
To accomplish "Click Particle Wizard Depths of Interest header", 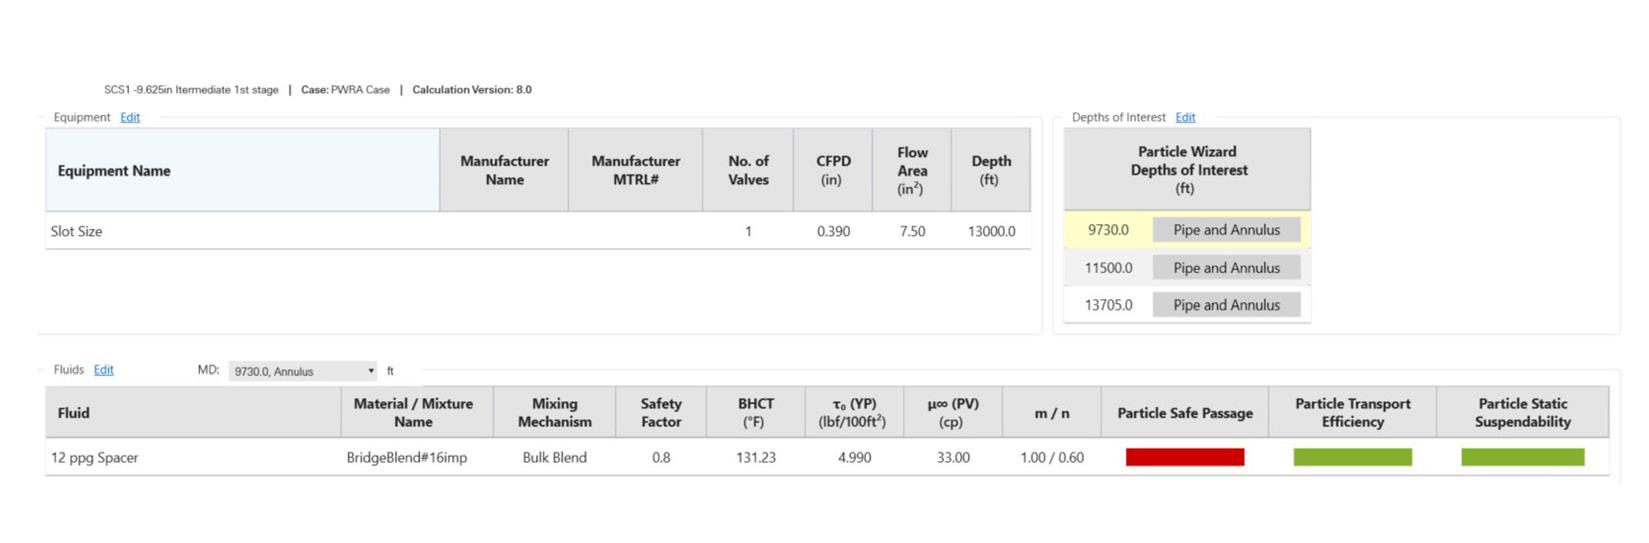I will pos(1187,169).
